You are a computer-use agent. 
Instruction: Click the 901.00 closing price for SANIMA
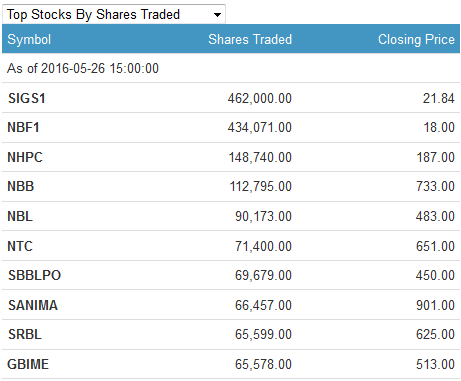(x=435, y=305)
